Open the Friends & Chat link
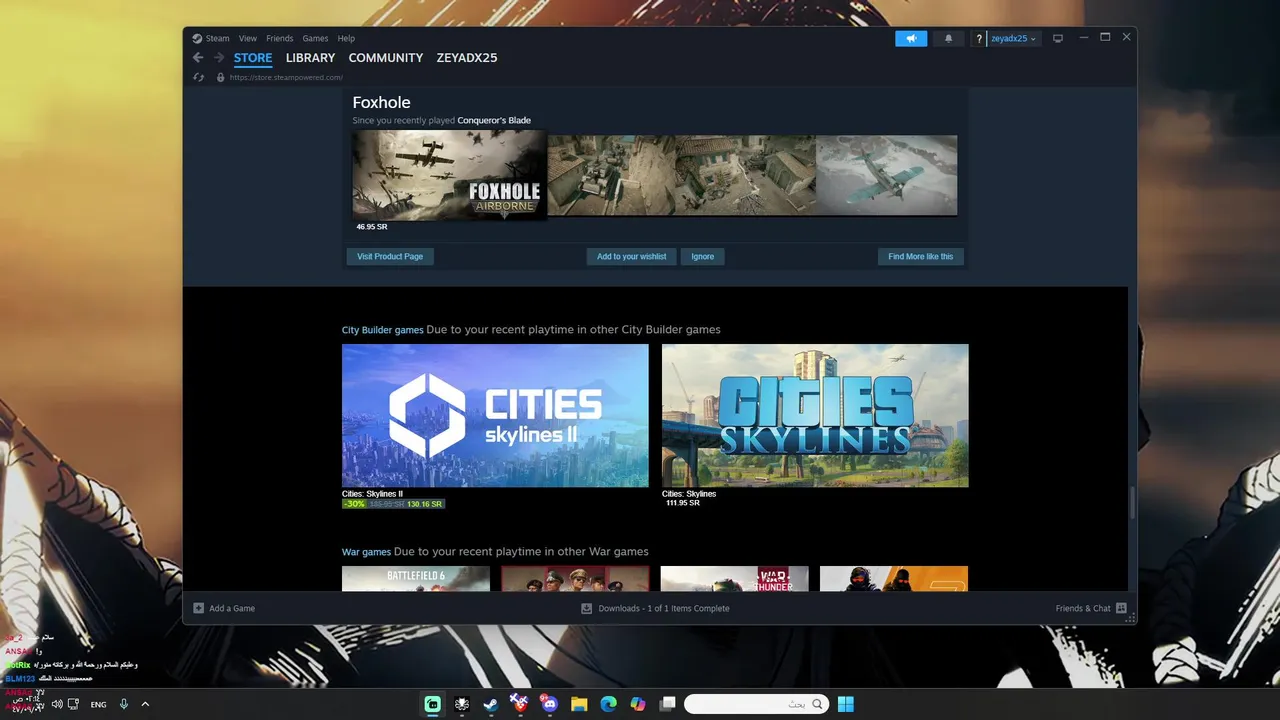Image resolution: width=1280 pixels, height=720 pixels. [1083, 608]
